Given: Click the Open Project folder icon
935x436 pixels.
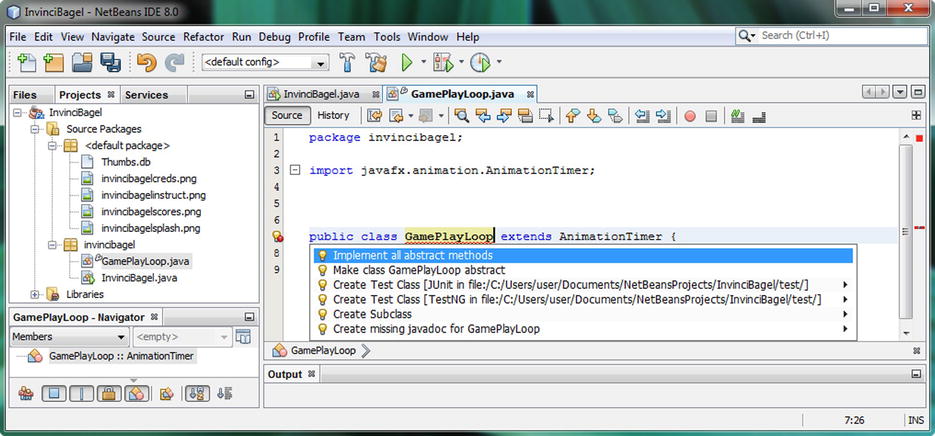Looking at the screenshot, I should tap(82, 62).
